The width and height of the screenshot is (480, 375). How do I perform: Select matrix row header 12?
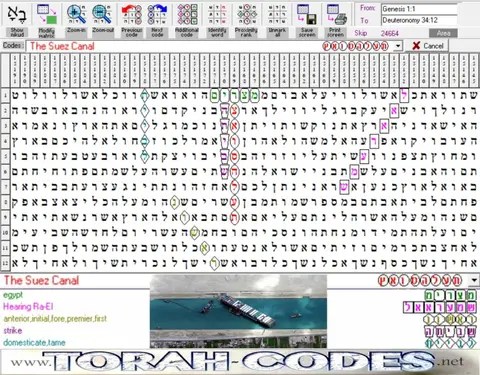[5, 263]
